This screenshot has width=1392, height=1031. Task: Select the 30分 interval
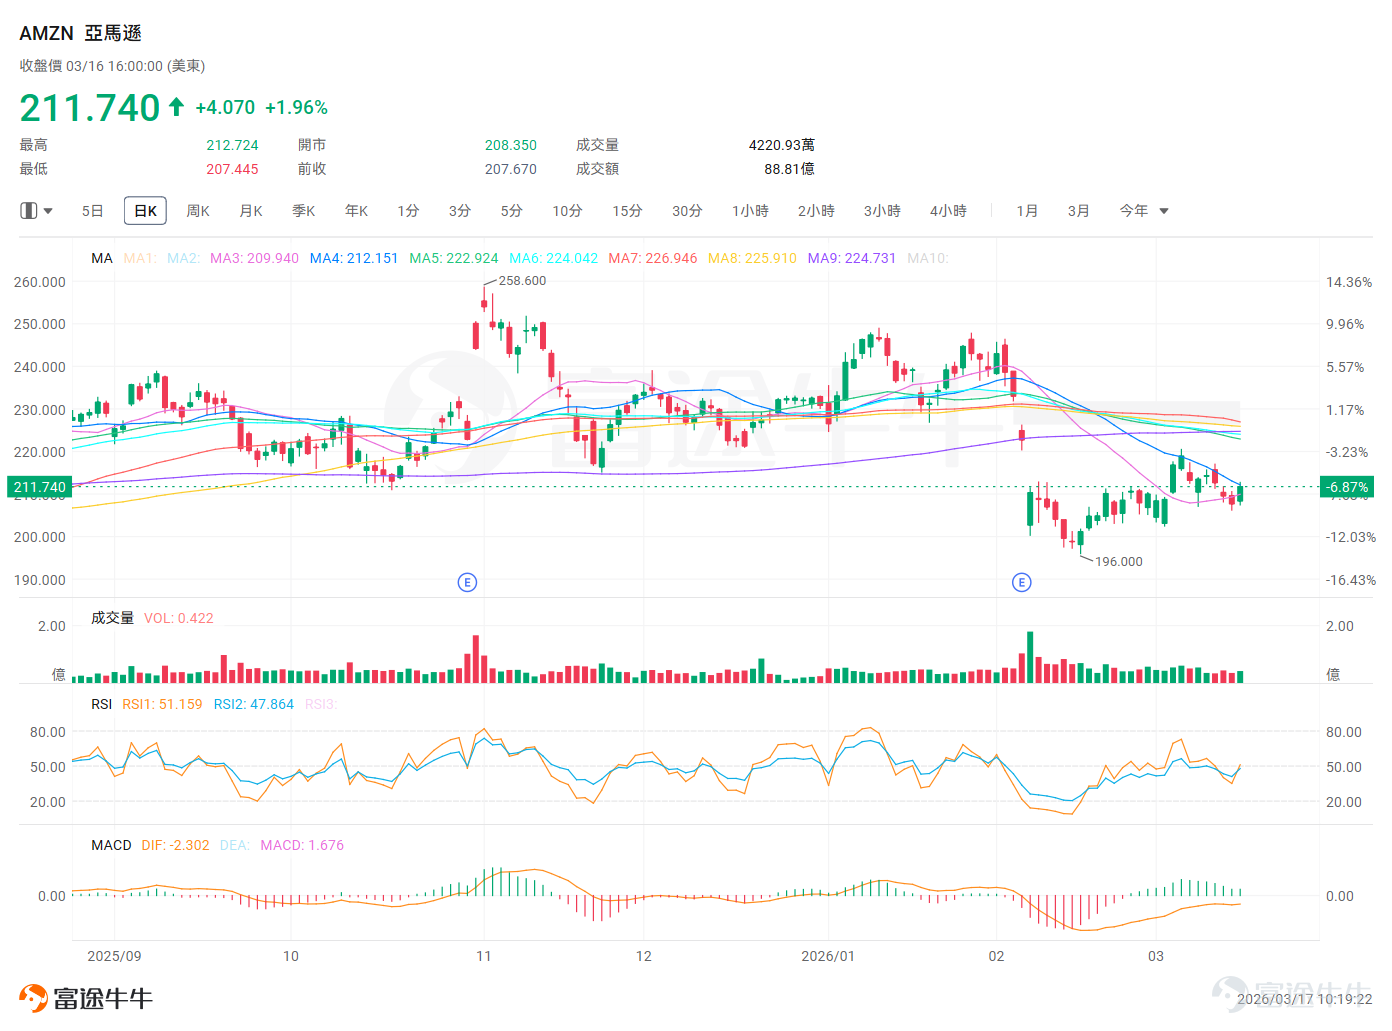tap(687, 211)
